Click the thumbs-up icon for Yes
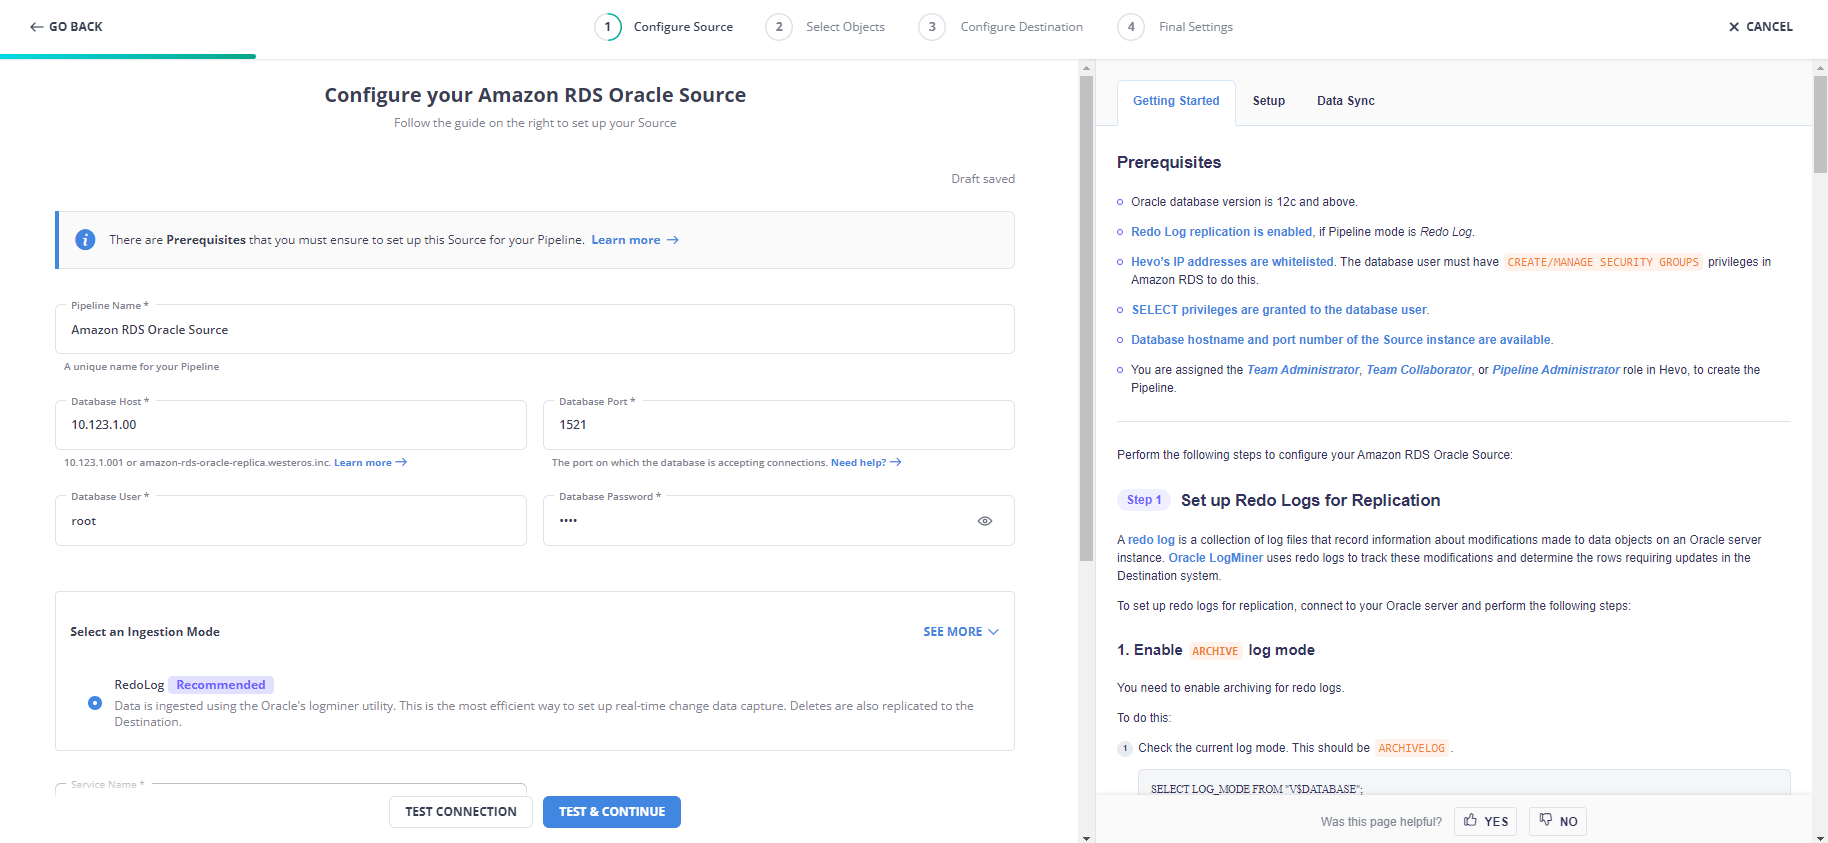 point(1470,820)
